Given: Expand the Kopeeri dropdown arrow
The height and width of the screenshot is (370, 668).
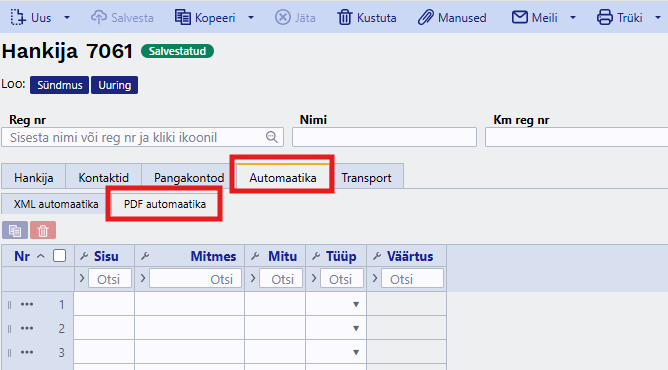Looking at the screenshot, I should (x=251, y=18).
